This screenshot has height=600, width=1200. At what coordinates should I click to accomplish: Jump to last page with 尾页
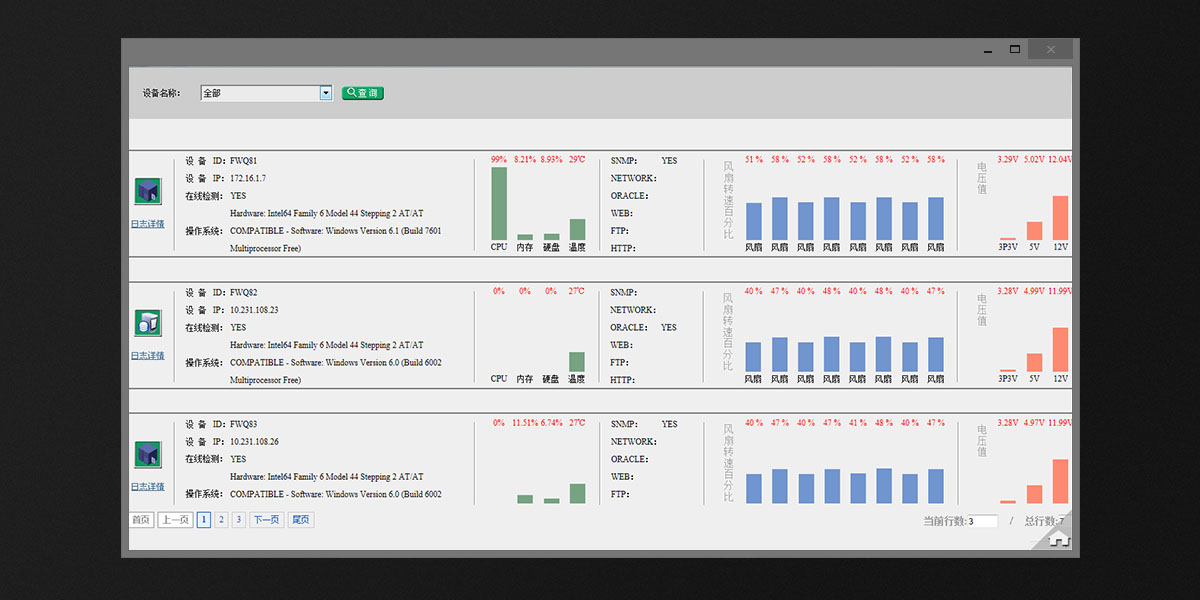(x=300, y=520)
